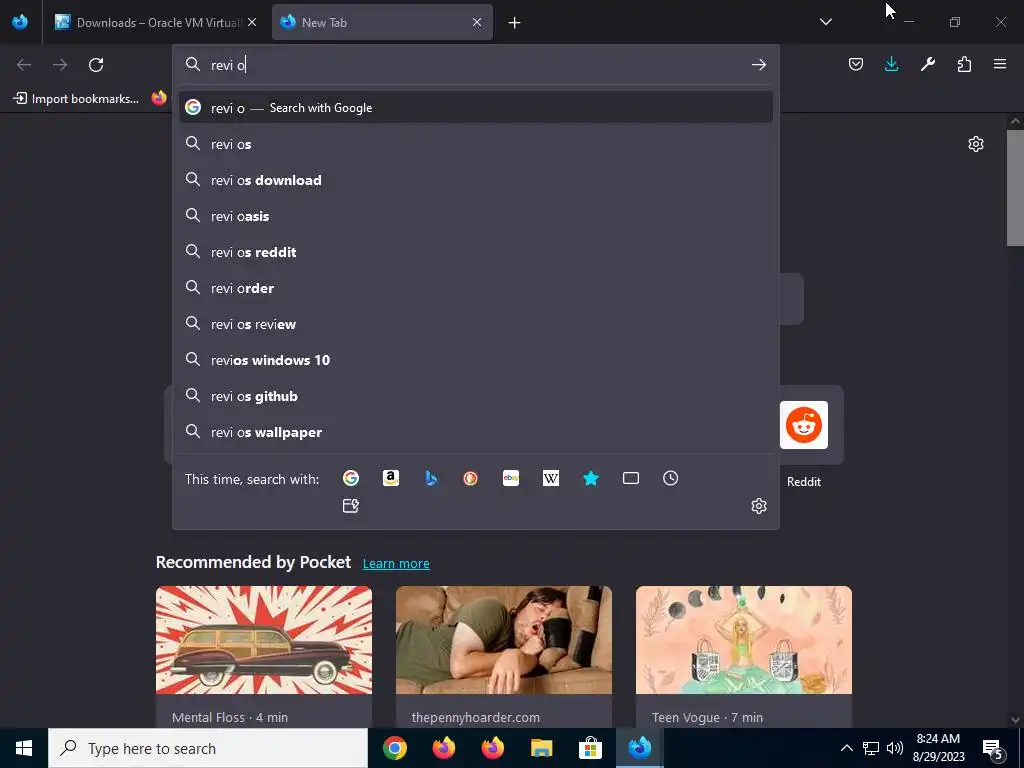Click the Firefox View icon in tab bar
The height and width of the screenshot is (768, 1024).
coord(20,22)
